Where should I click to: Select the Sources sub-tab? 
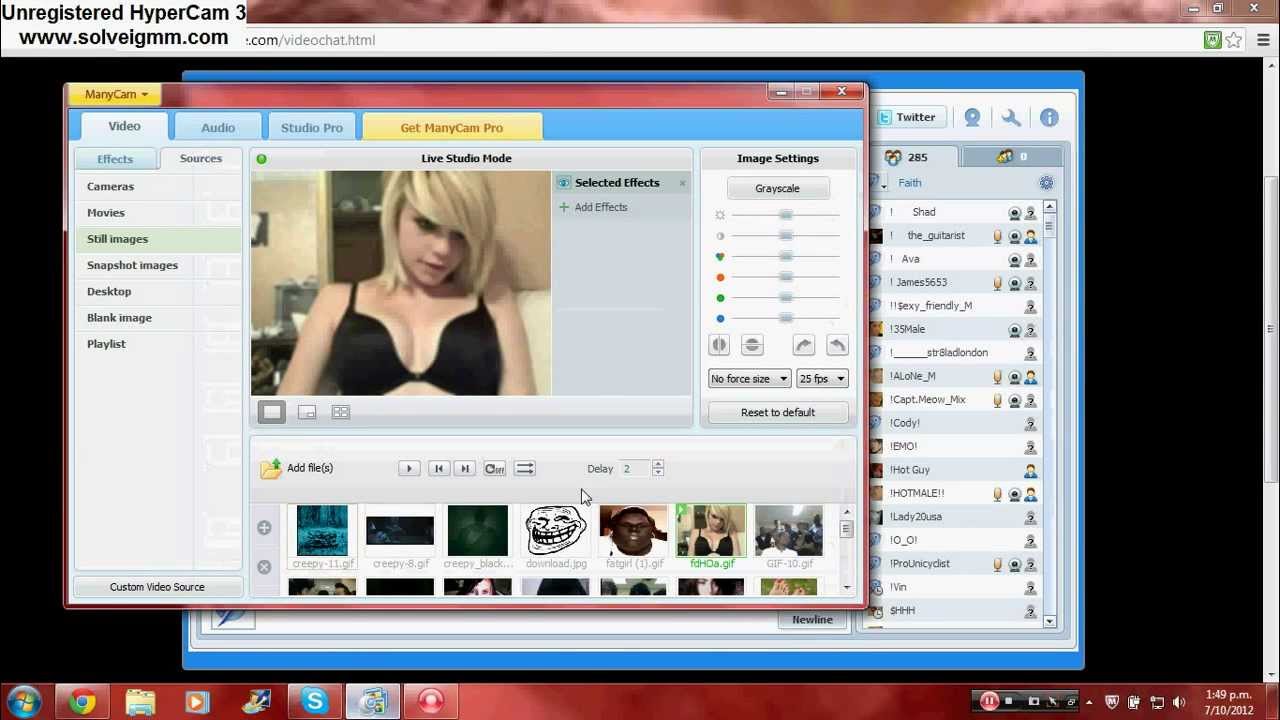pyautogui.click(x=201, y=158)
